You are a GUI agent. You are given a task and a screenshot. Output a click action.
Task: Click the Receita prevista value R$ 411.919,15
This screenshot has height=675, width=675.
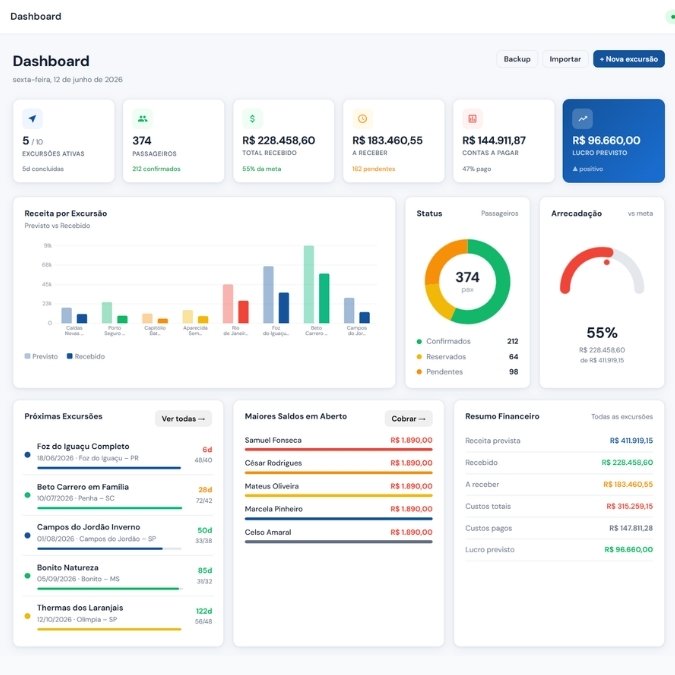[631, 440]
